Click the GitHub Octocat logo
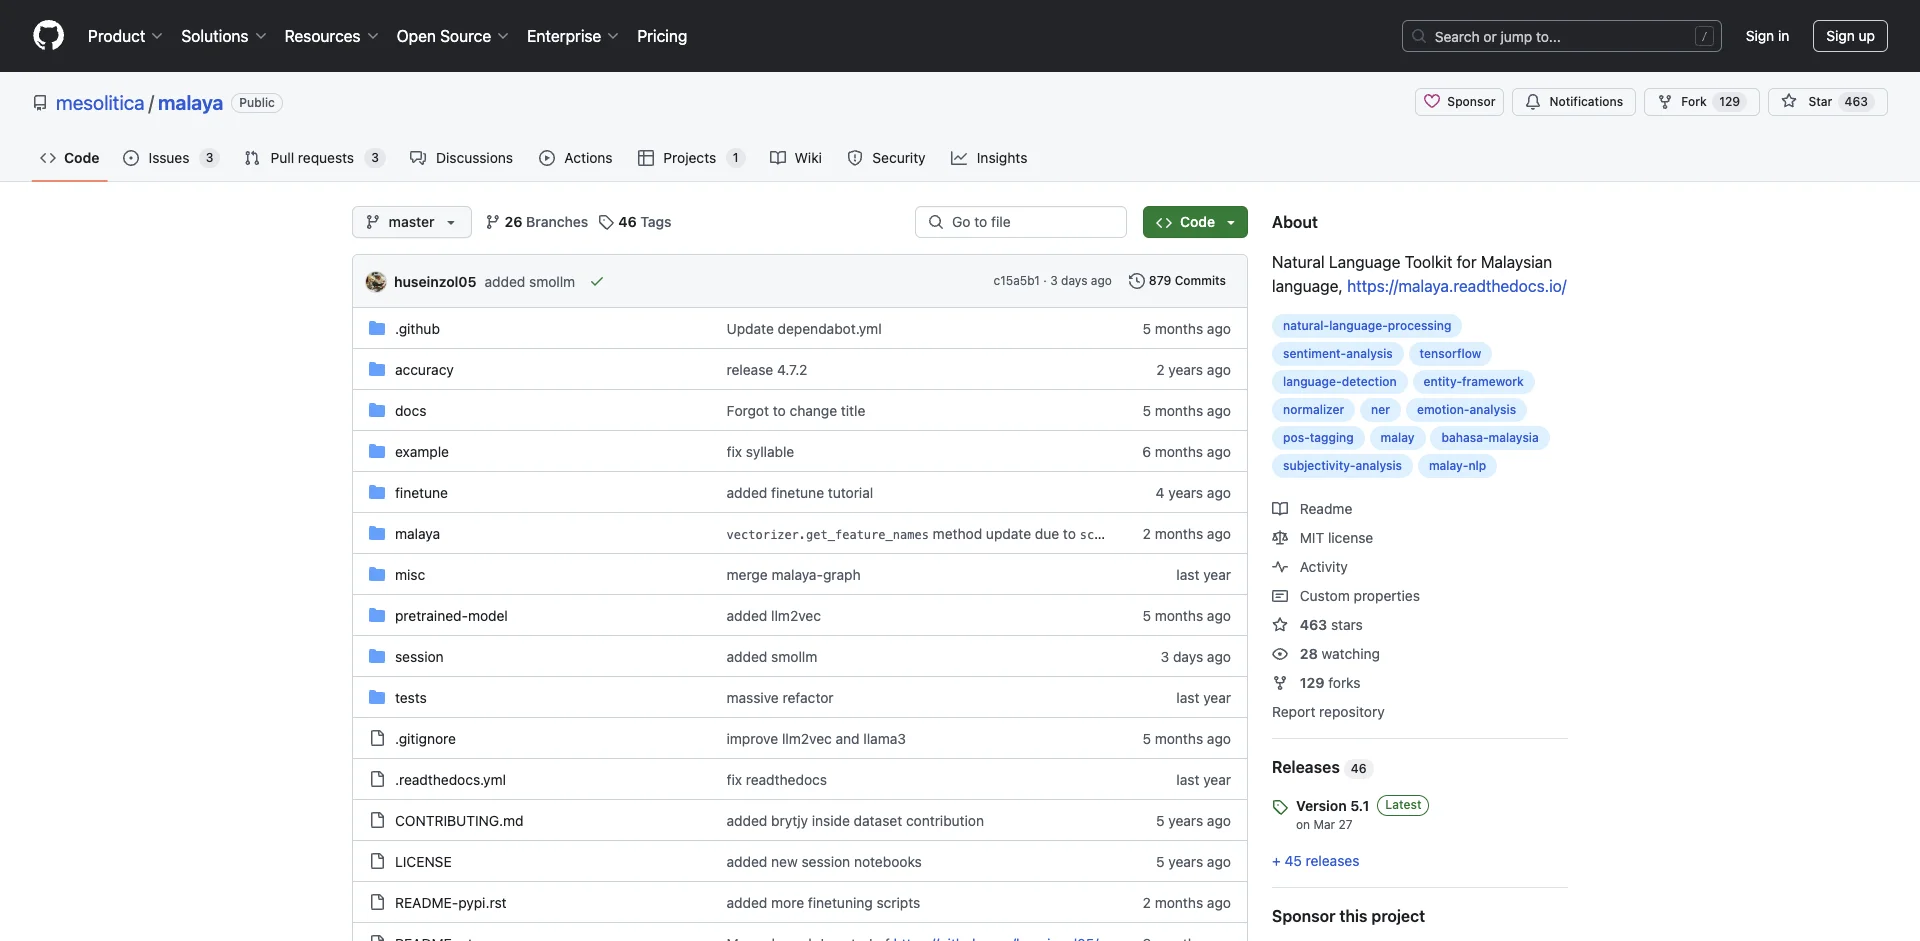Screen dimensions: 1920x941 click(x=48, y=36)
